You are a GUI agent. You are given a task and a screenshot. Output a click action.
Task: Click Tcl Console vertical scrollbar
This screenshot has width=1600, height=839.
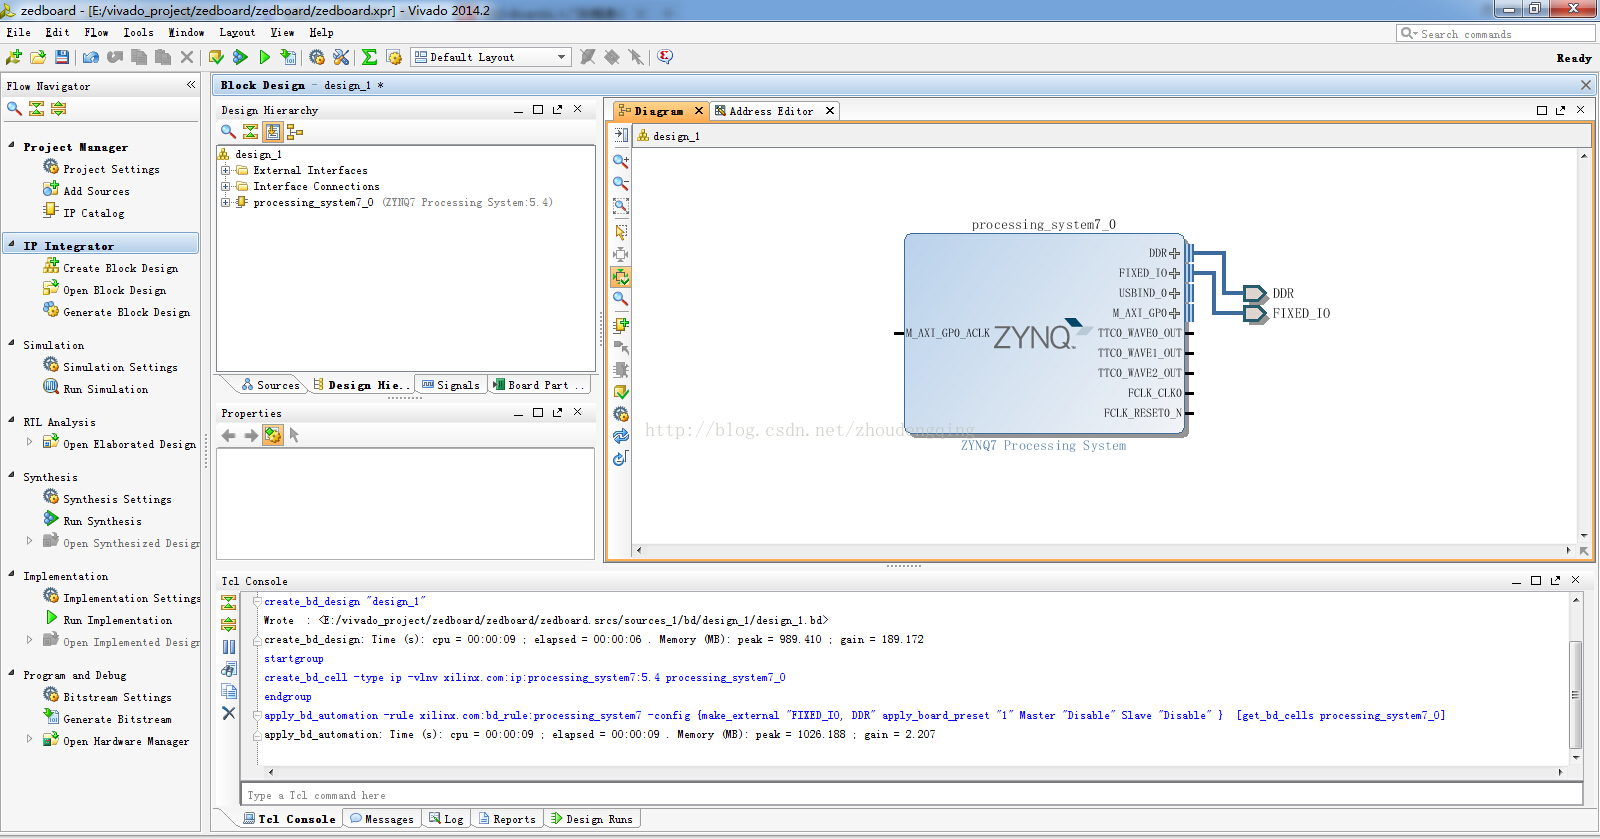pyautogui.click(x=1575, y=694)
